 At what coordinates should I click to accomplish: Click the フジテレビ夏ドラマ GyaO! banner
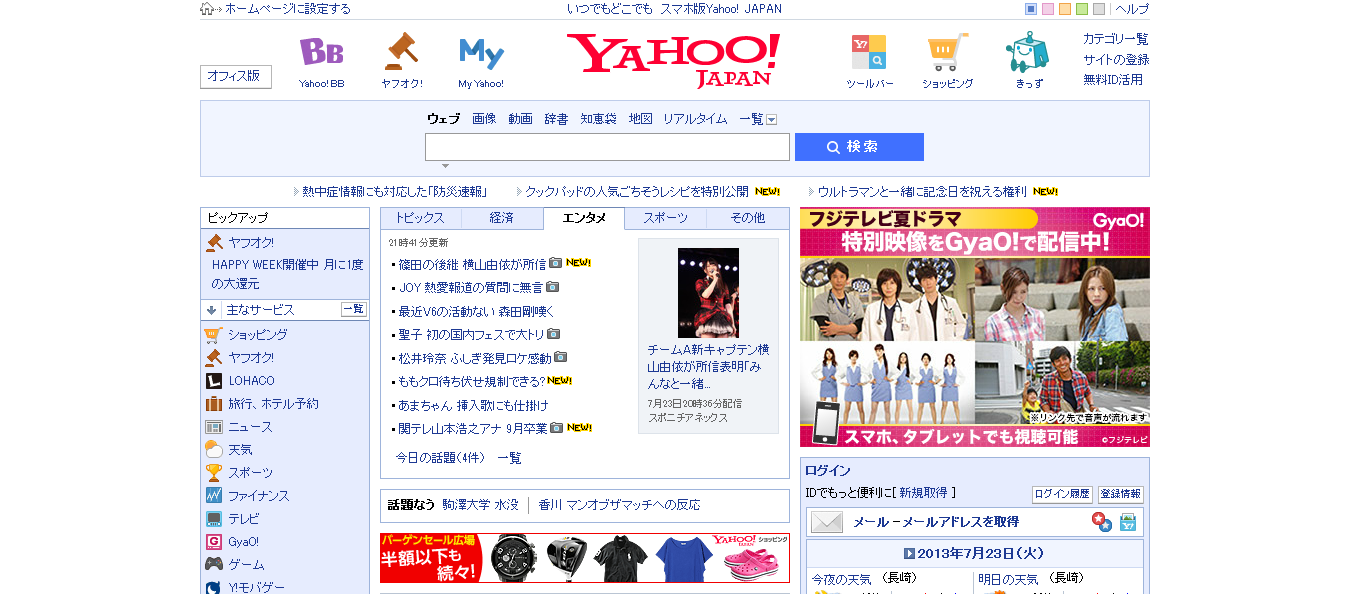[x=975, y=327]
